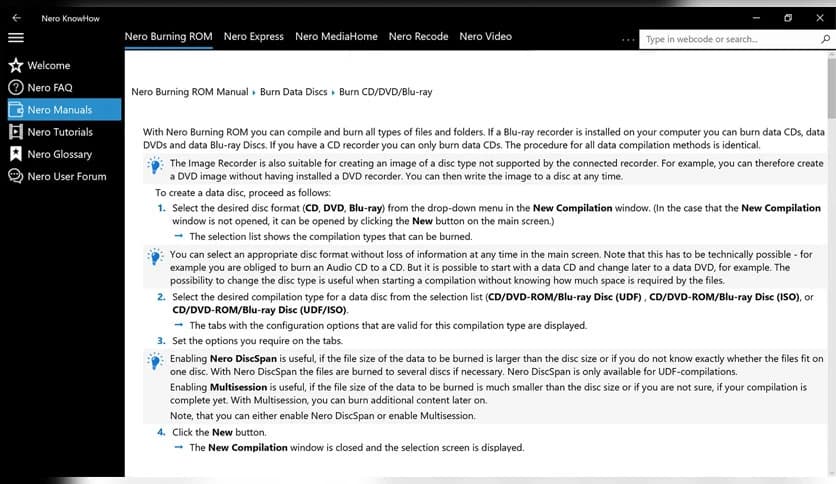Click the Nero User Forum chat icon
Viewport: 836px width, 484px height.
coord(16,176)
